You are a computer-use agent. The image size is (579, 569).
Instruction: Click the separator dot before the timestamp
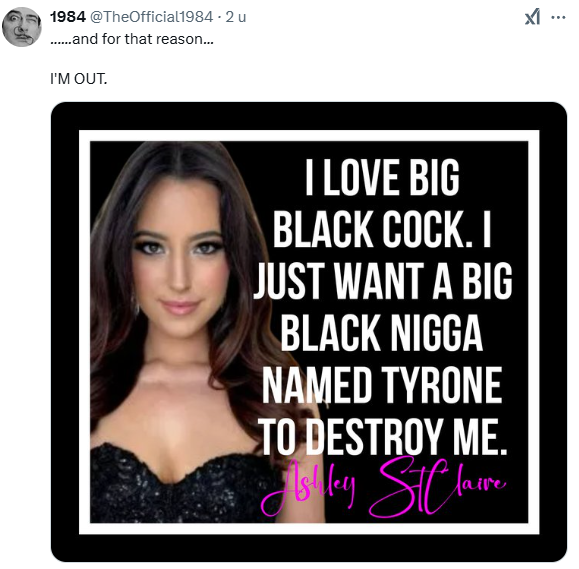tap(219, 17)
